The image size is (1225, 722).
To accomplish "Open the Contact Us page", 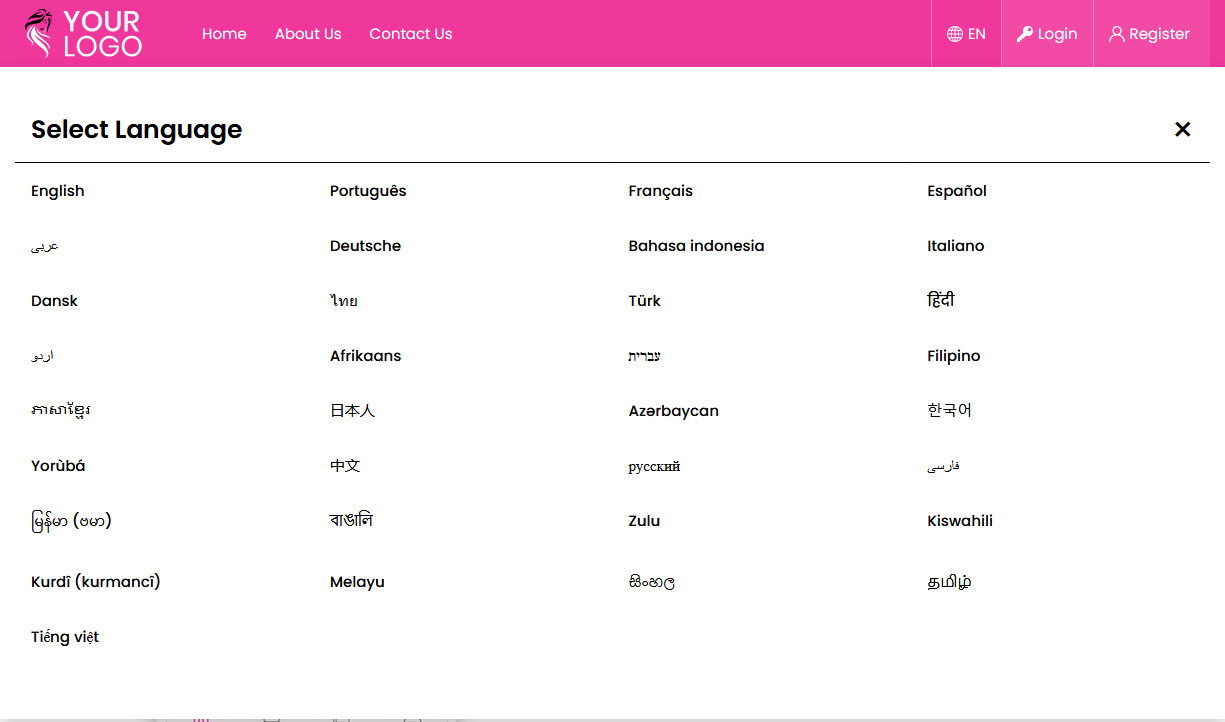I will click(411, 34).
